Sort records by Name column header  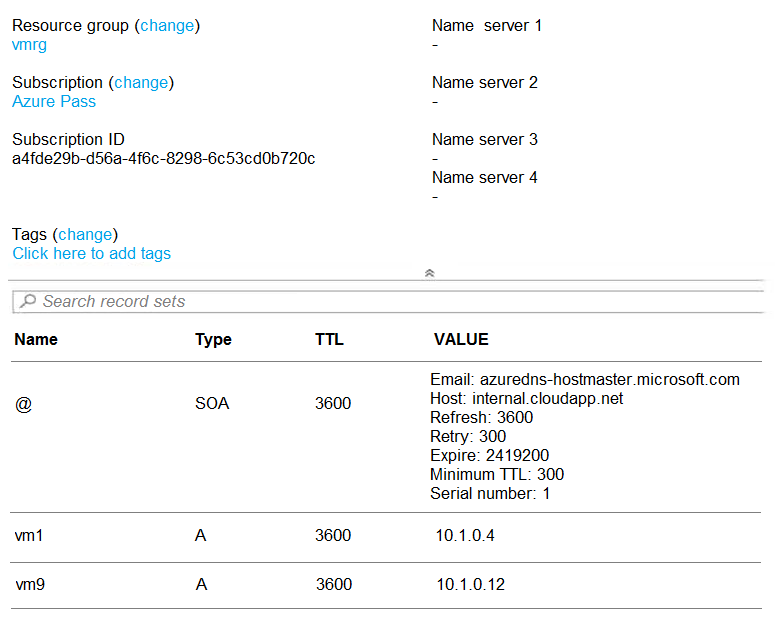(36, 340)
